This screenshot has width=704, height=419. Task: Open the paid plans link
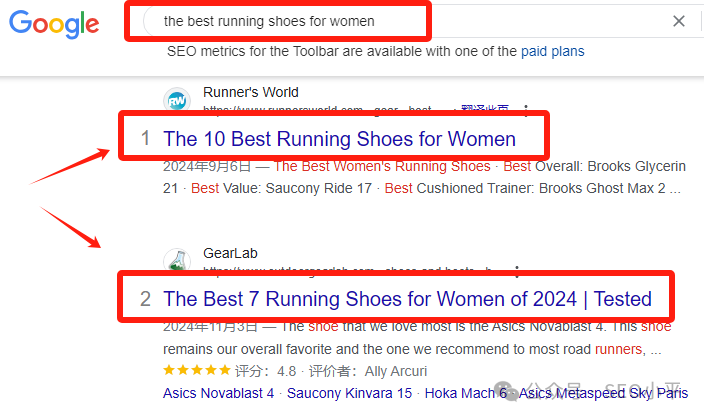click(553, 51)
